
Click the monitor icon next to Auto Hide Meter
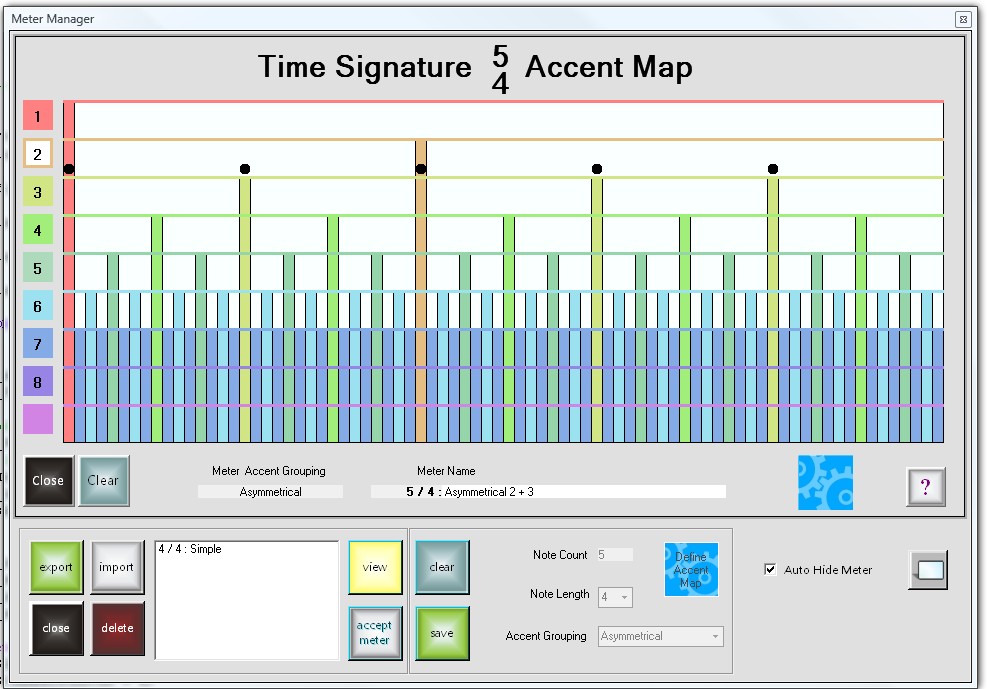[928, 570]
